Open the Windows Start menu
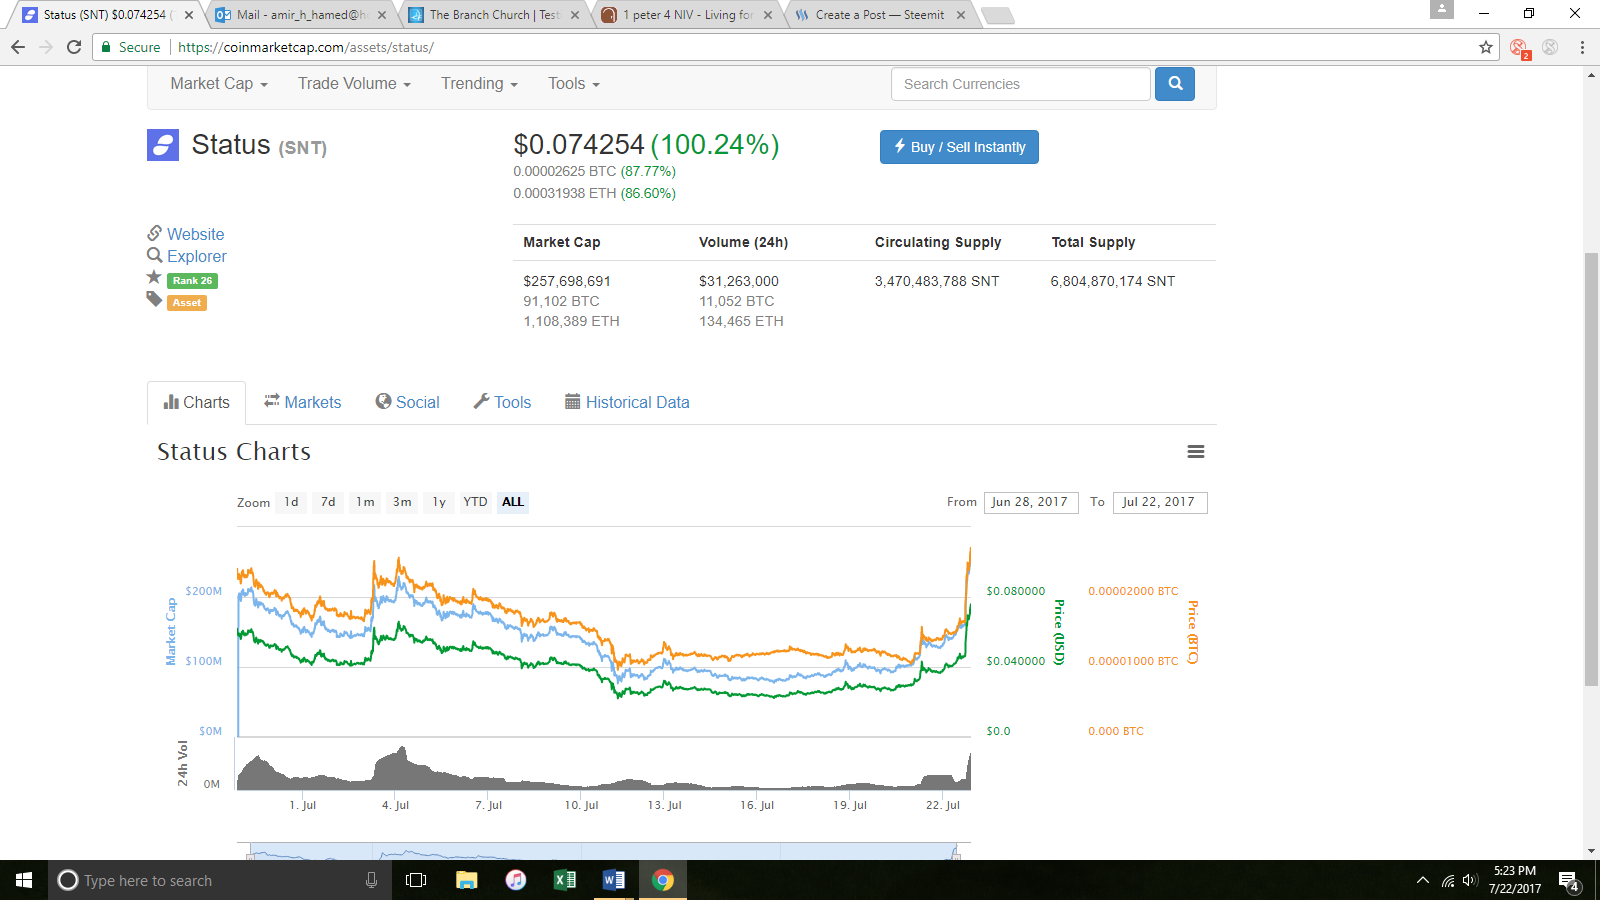1600x900 pixels. (x=24, y=880)
